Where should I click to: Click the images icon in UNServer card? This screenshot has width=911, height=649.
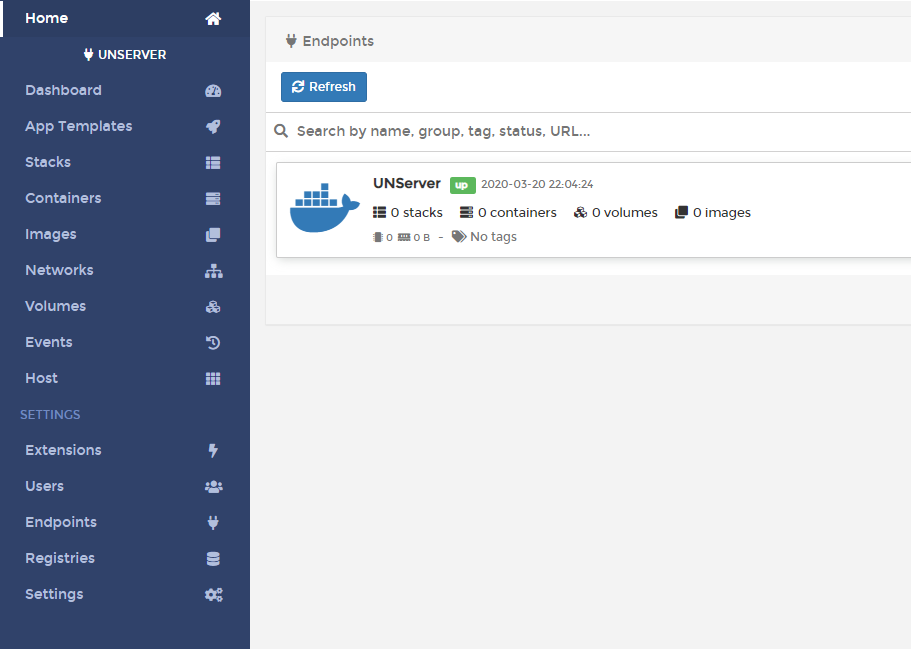click(x=682, y=212)
